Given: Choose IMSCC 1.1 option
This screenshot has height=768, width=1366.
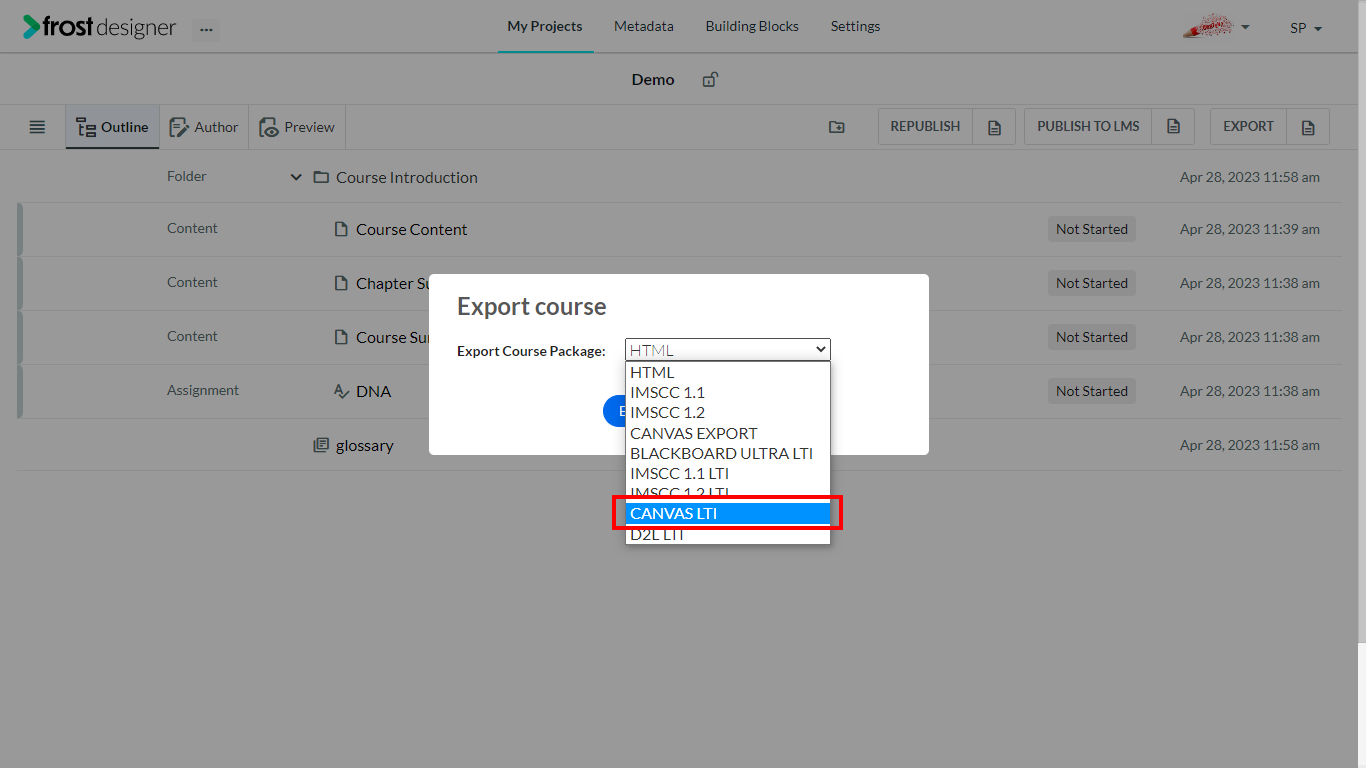Looking at the screenshot, I should 728,392.
